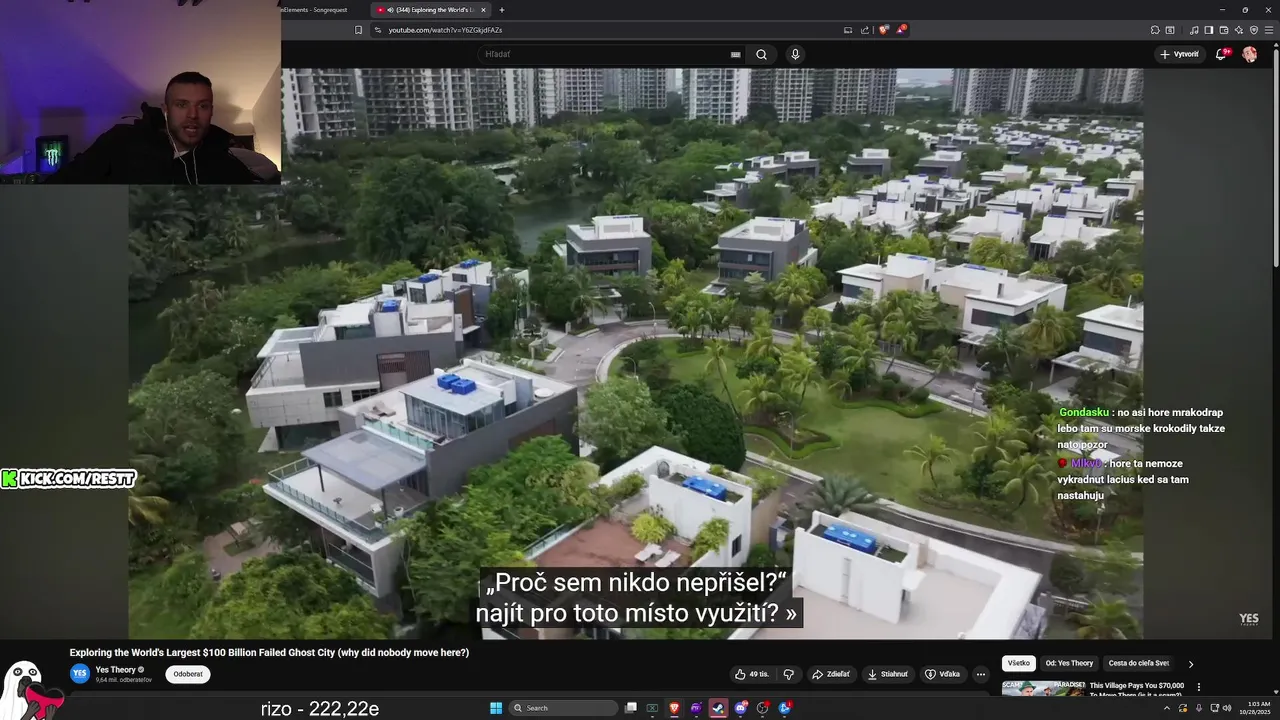
Task: Open browser hamburger menu
Action: 1269,30
